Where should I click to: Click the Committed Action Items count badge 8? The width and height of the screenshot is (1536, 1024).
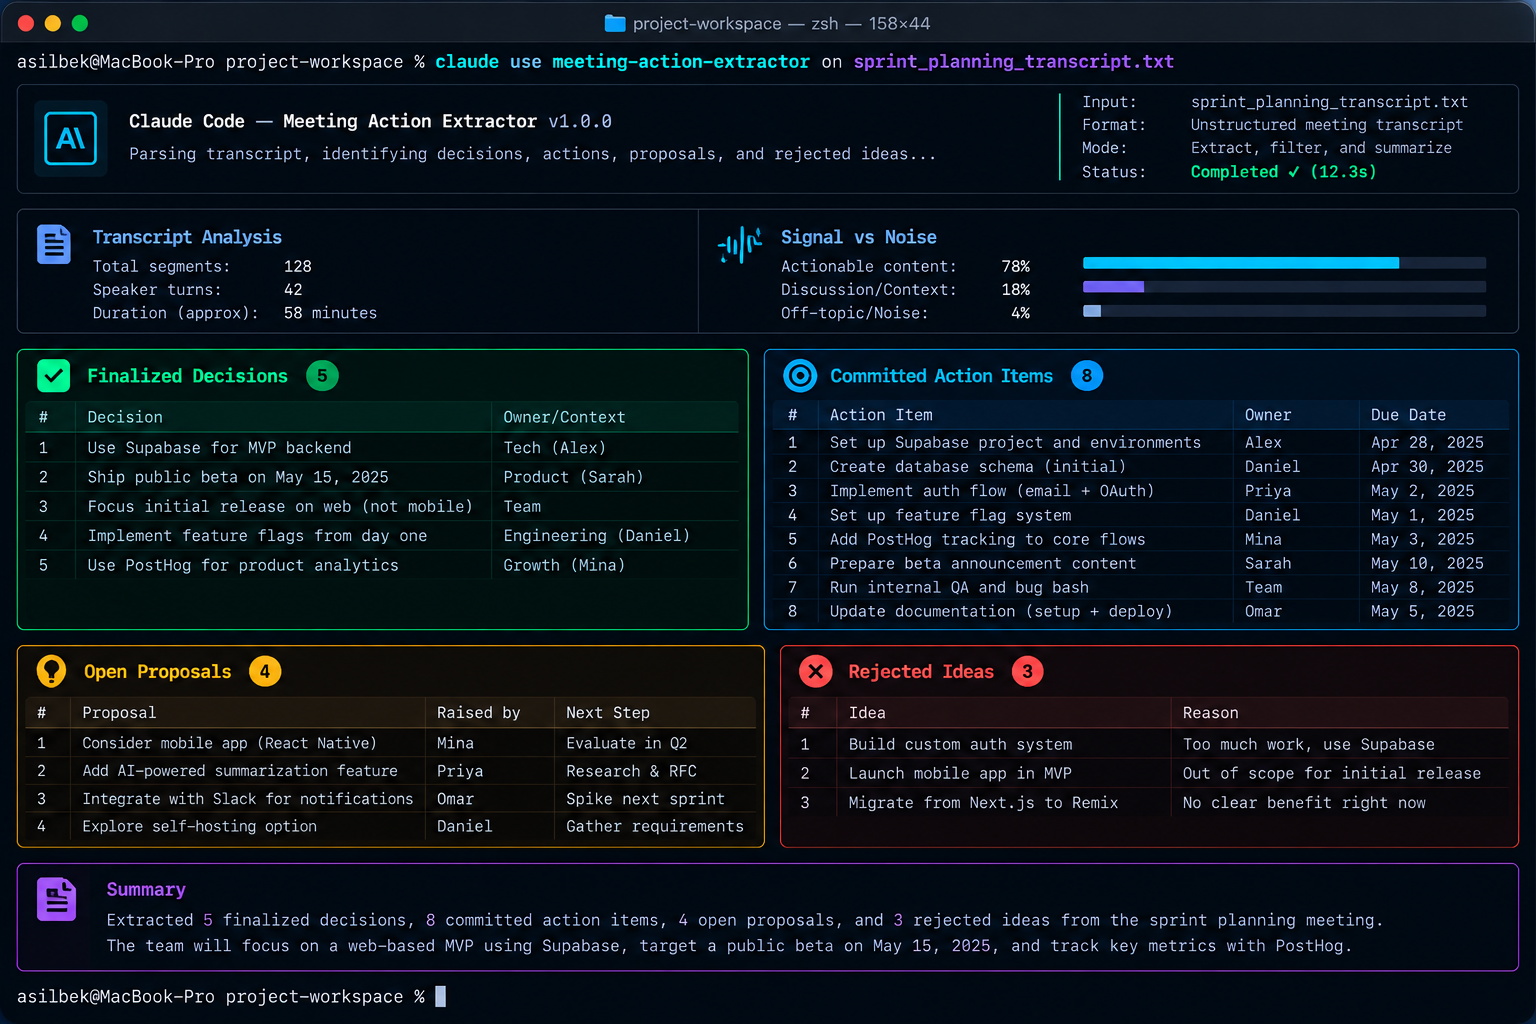click(1087, 376)
